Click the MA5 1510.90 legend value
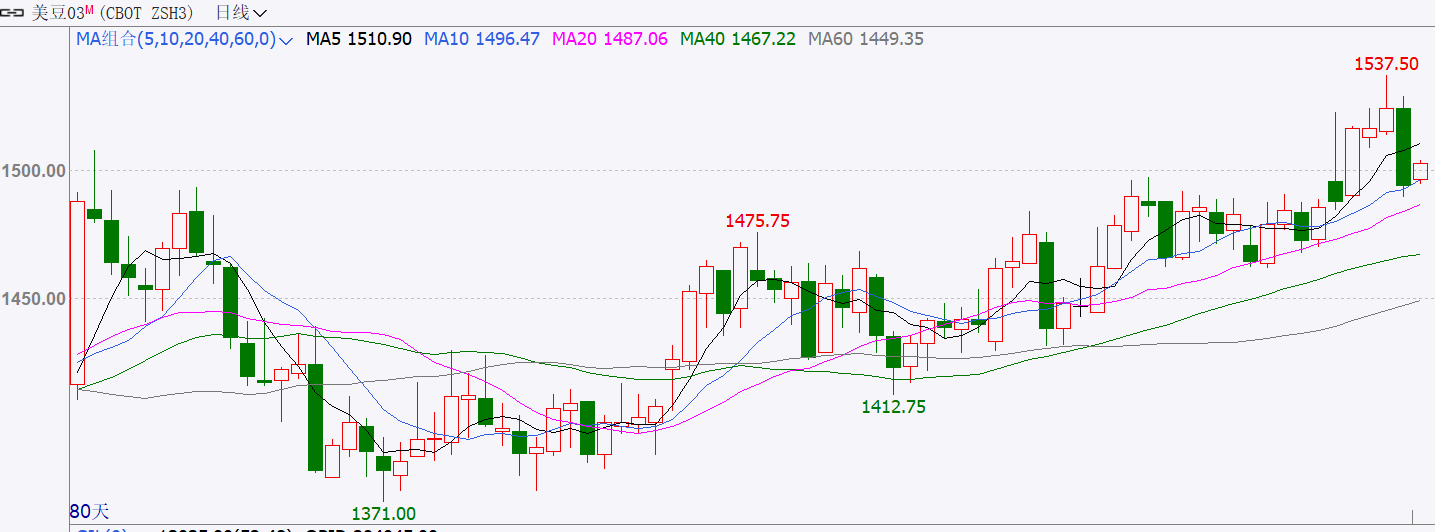 [359, 40]
